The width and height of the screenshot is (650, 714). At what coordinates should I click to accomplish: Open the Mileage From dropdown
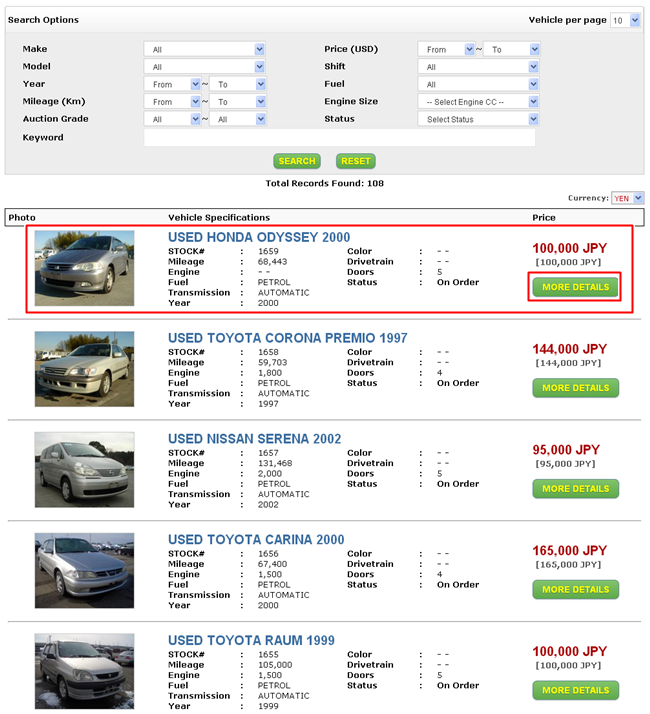[172, 102]
